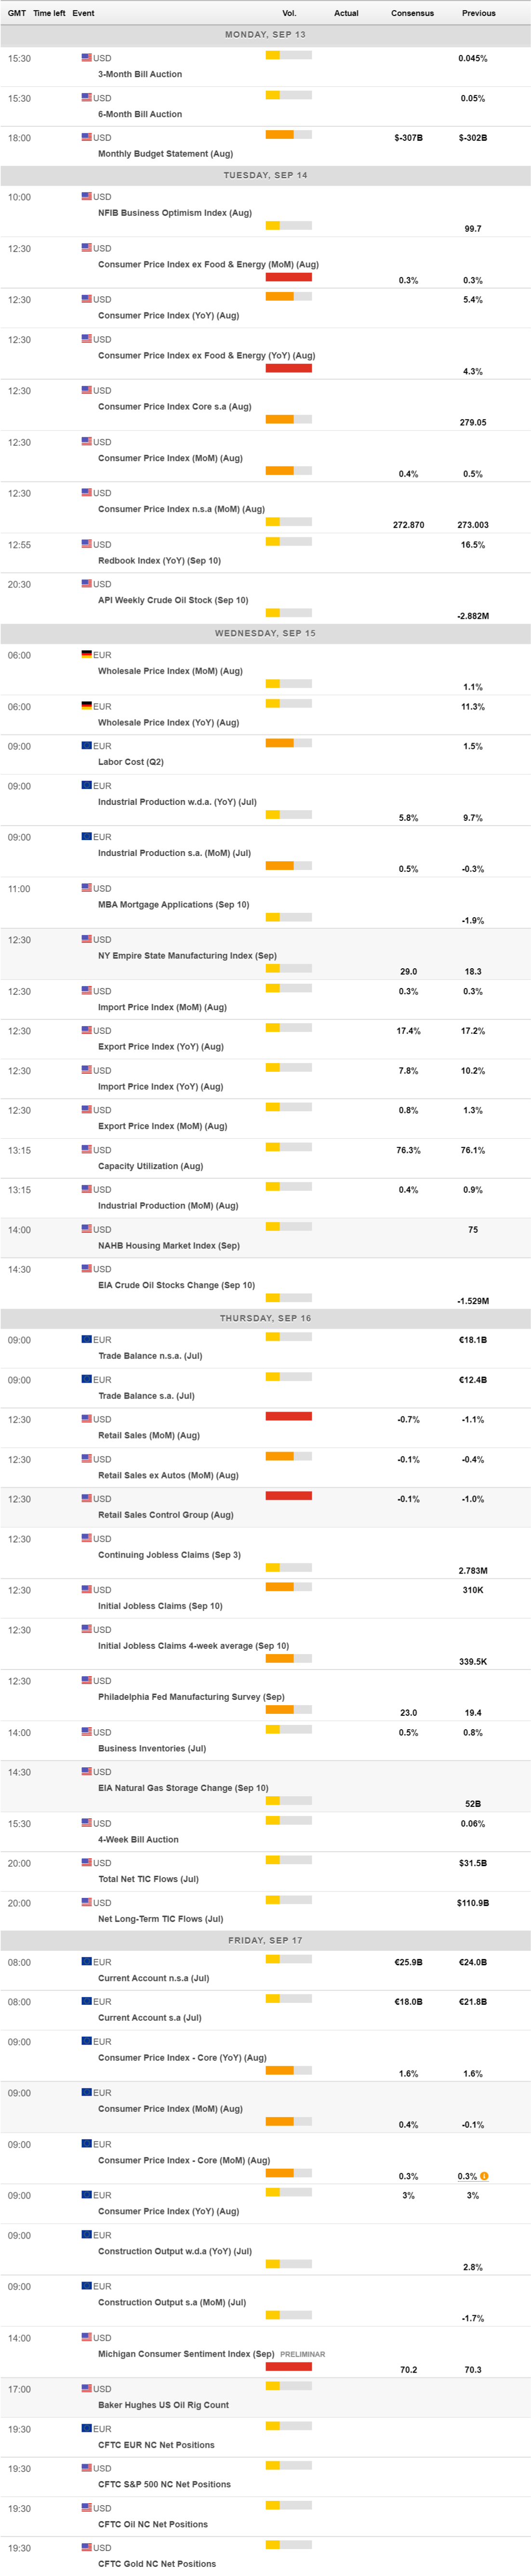Viewport: 531px width, 2576px height.
Task: Click EU flag for CFTC EUR NC Net Positions
Action: (87, 2429)
